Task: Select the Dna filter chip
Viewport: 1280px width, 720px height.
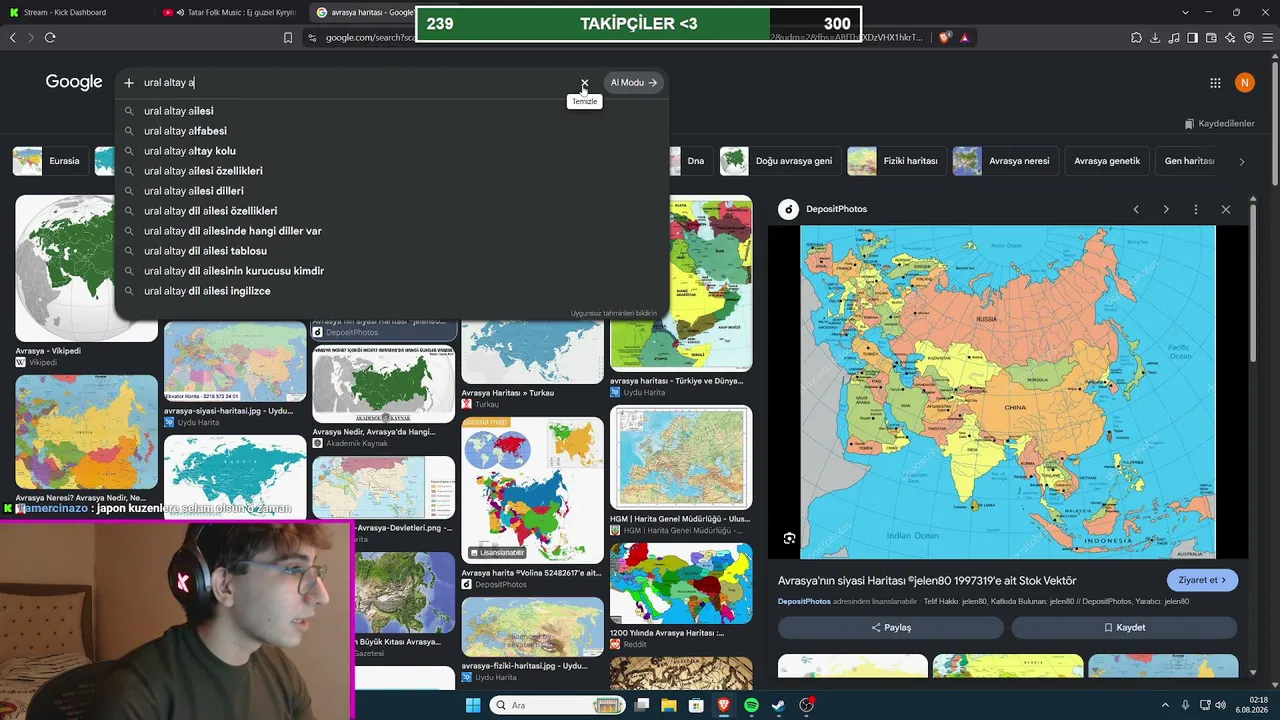Action: [690, 161]
